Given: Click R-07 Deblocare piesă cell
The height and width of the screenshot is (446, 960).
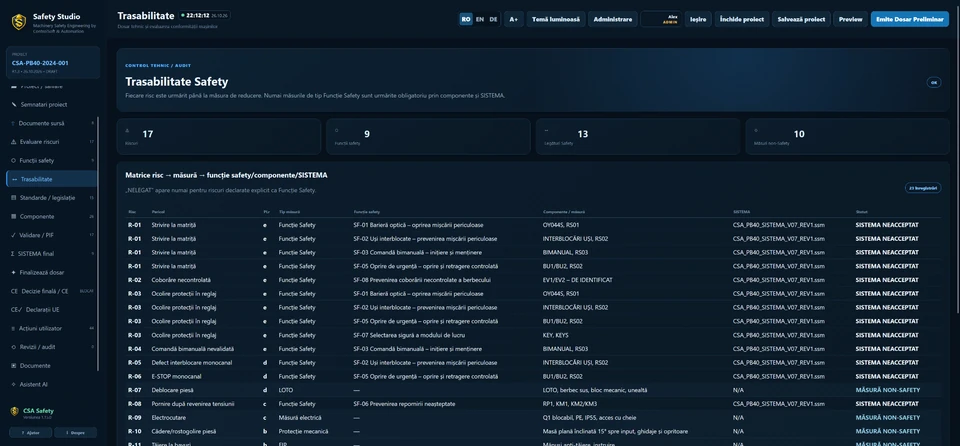Looking at the screenshot, I should (174, 390).
